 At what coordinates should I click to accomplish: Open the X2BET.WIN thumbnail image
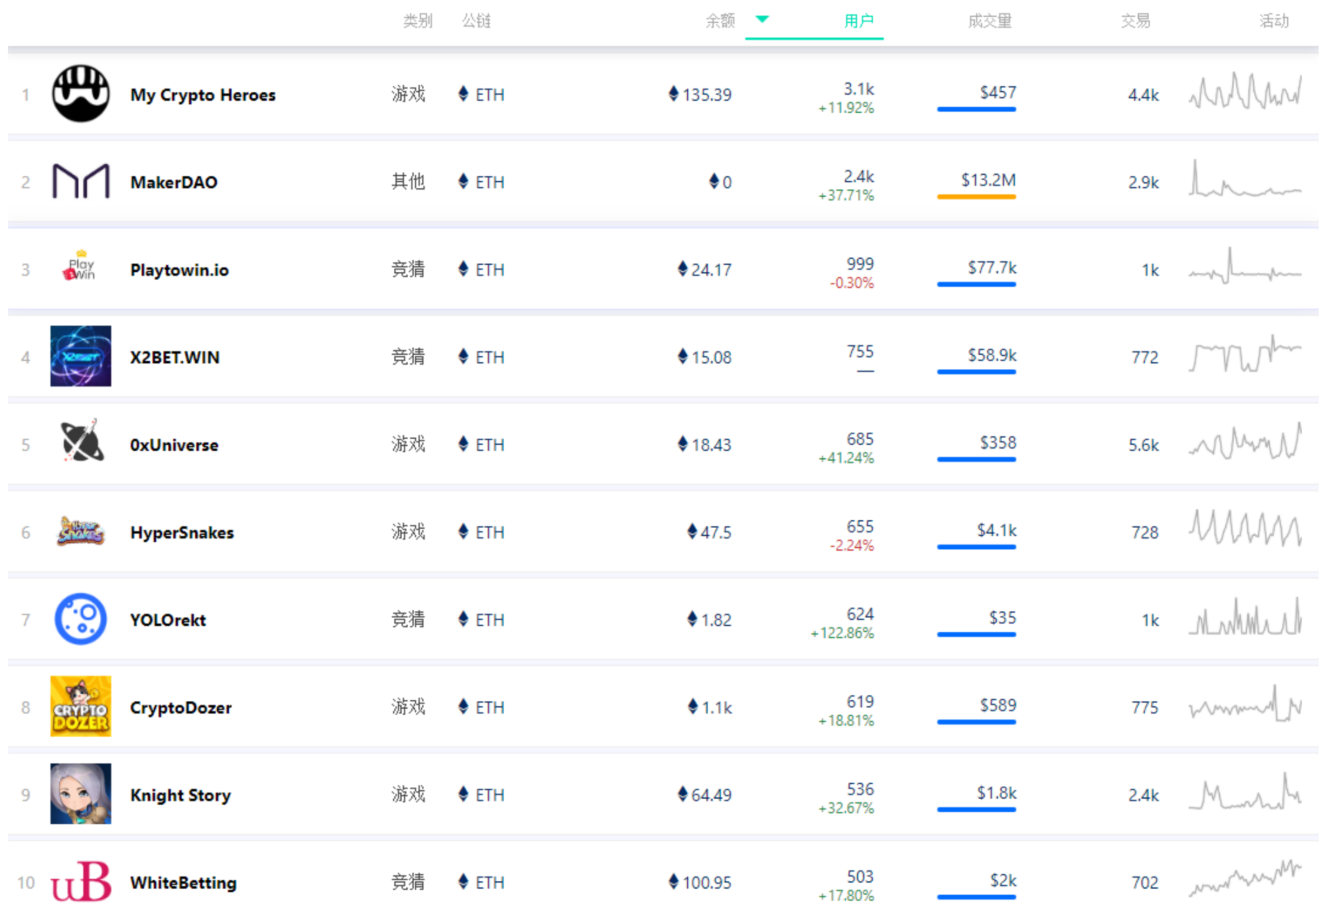click(x=81, y=357)
